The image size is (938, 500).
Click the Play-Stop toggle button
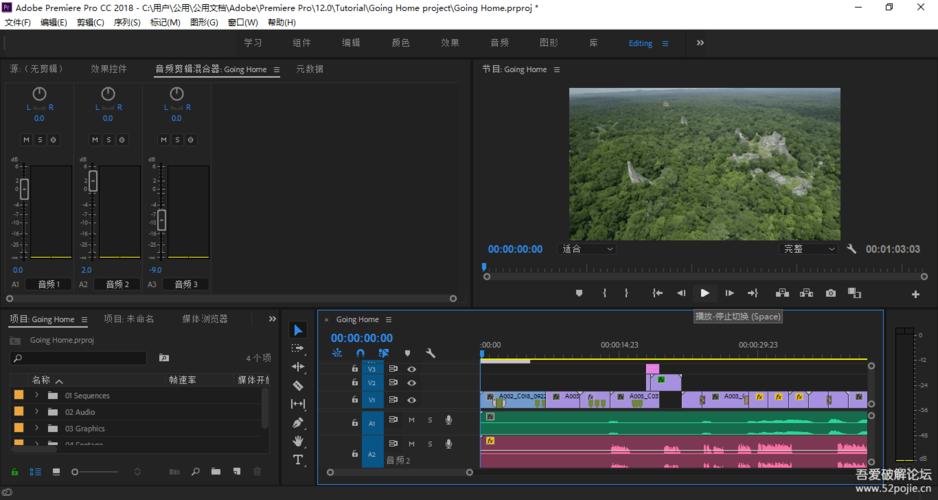pos(705,293)
